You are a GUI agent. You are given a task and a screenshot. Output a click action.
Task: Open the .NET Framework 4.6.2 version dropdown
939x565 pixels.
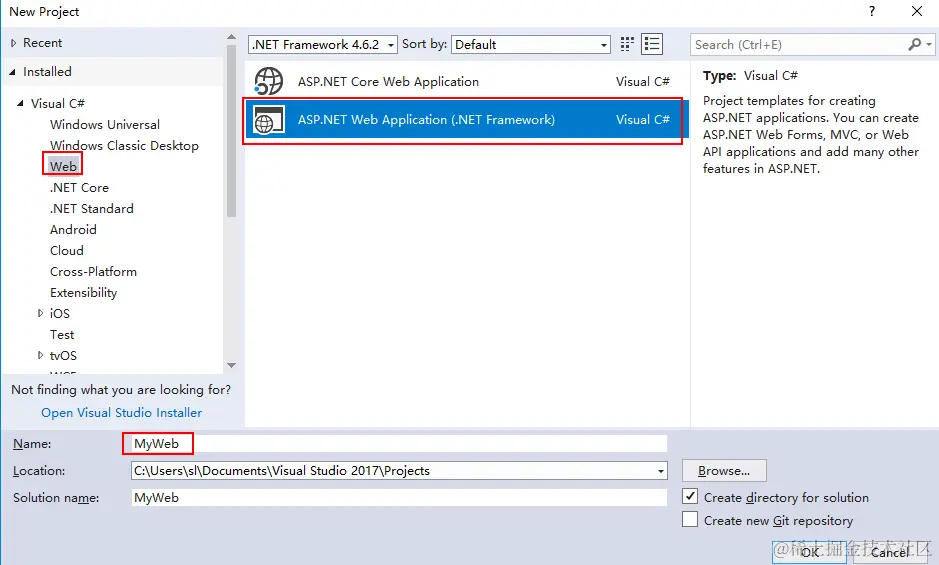click(323, 44)
